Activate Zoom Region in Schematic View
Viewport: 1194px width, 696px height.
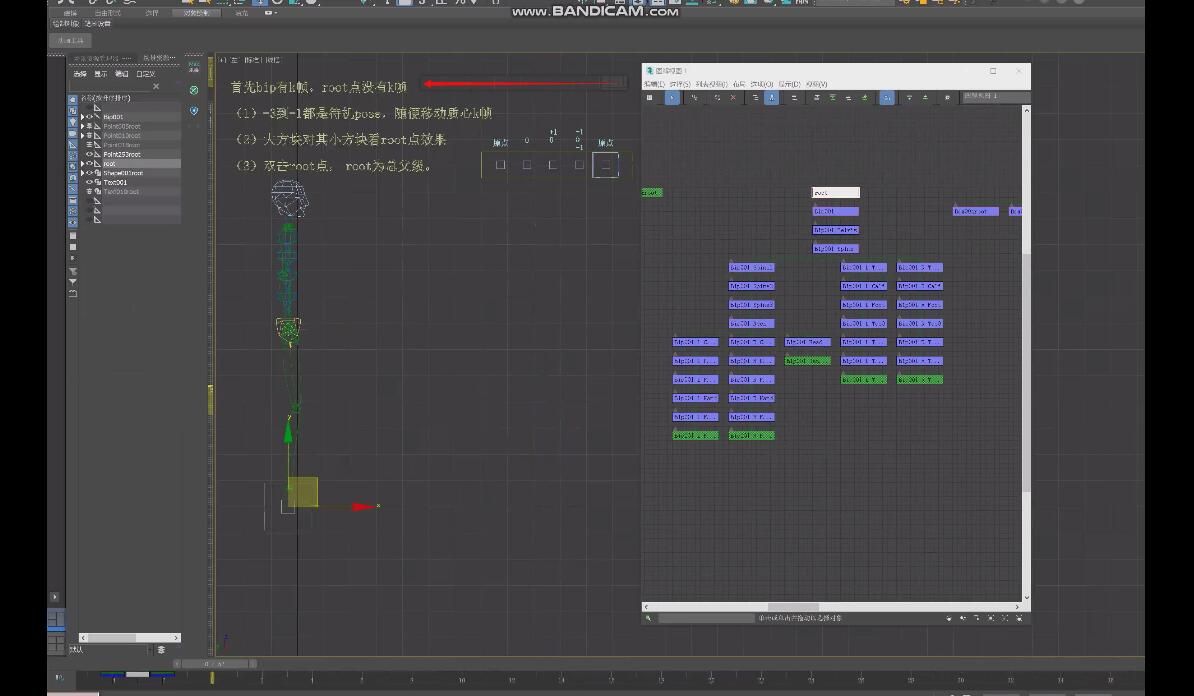click(977, 618)
